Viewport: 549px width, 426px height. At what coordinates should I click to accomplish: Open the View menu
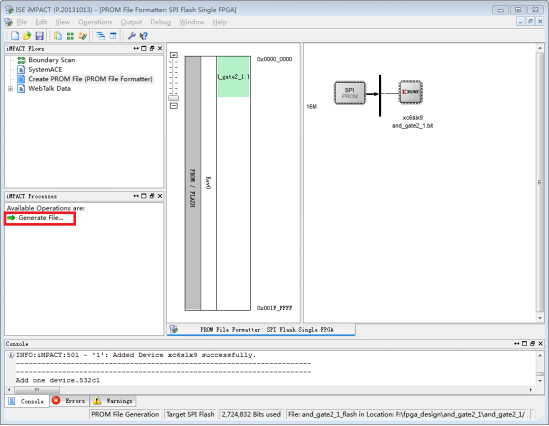62,22
